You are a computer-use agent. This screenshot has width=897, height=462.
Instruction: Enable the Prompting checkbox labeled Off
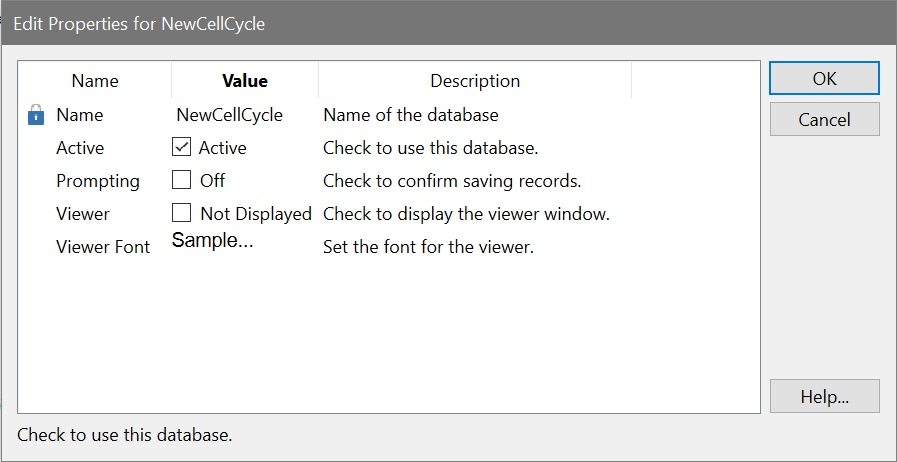coord(181,181)
